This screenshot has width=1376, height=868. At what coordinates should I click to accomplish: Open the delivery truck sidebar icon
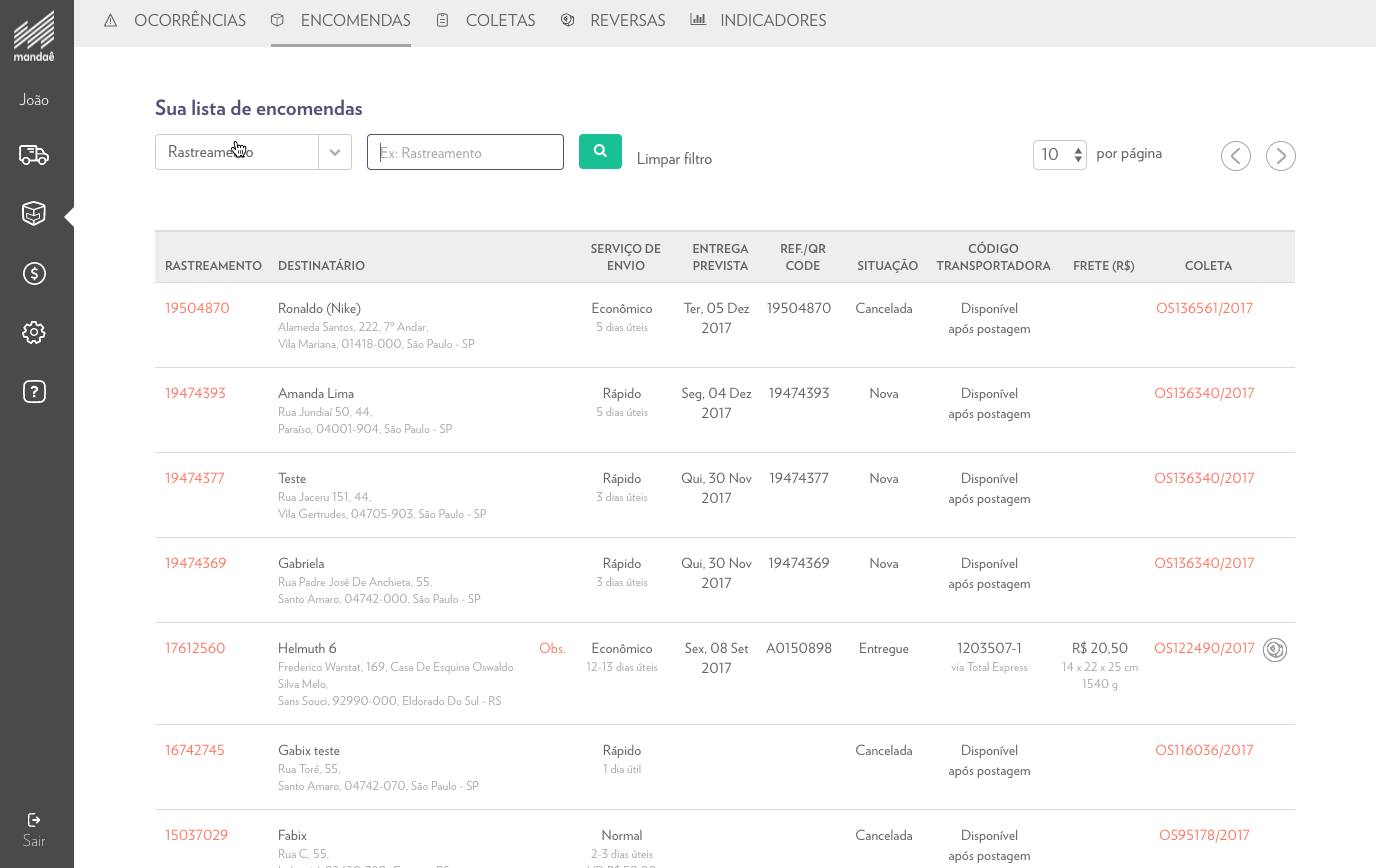point(34,155)
